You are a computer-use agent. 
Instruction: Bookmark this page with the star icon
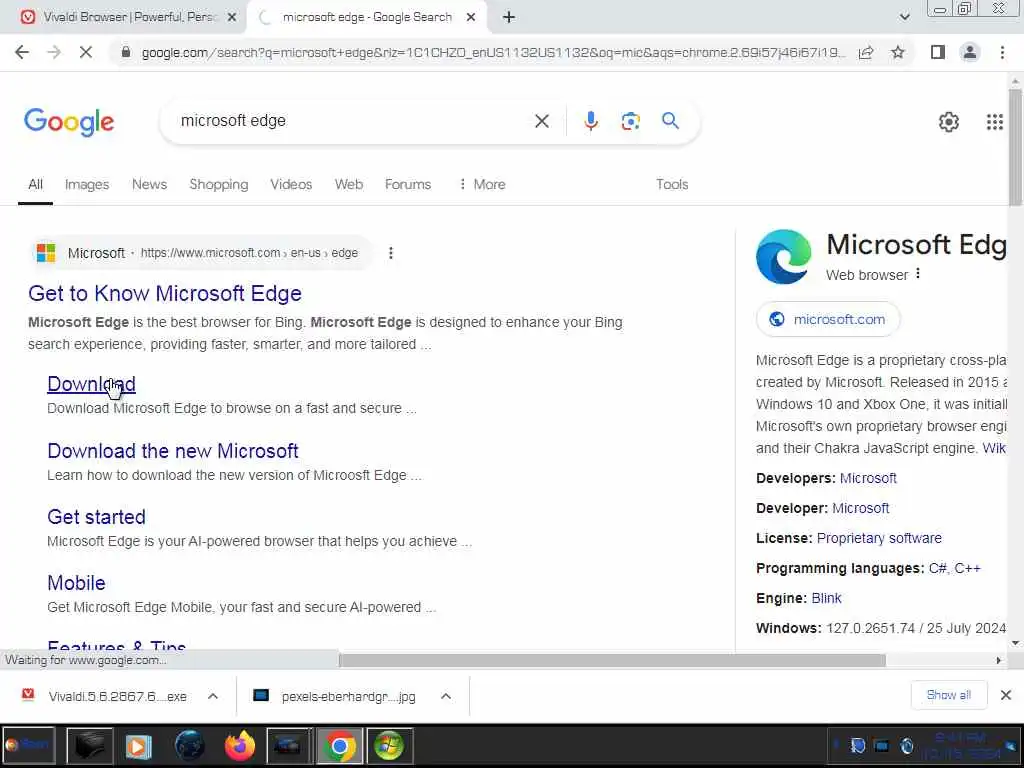(x=898, y=52)
